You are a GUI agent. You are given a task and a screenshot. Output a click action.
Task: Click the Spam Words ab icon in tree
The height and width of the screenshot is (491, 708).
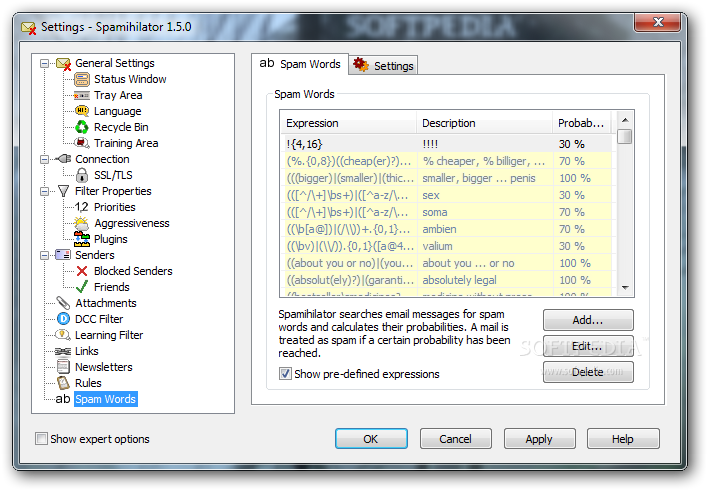(63, 399)
